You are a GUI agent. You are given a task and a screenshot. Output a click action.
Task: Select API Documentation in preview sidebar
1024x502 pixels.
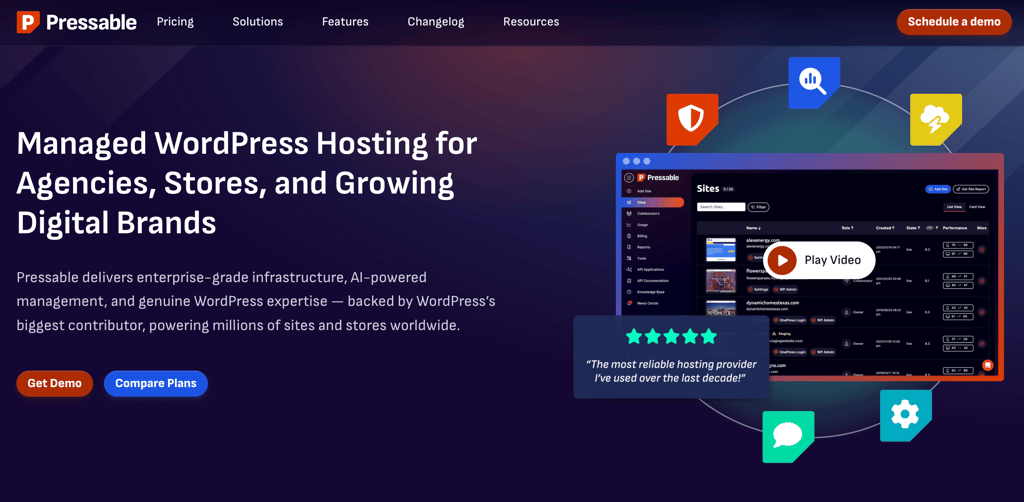[x=653, y=281]
